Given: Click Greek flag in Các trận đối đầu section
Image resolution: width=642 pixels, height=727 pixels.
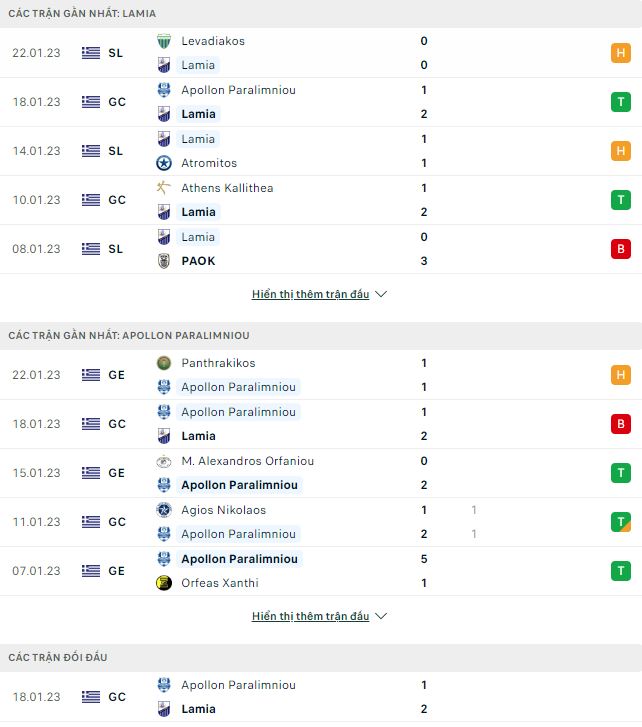Looking at the screenshot, I should click(x=91, y=697).
